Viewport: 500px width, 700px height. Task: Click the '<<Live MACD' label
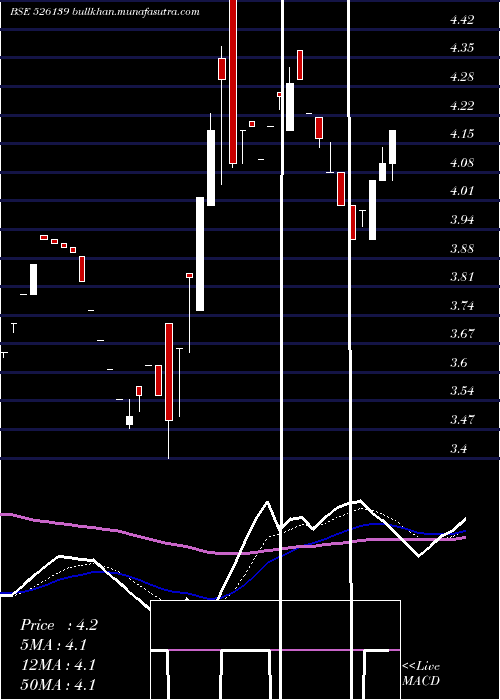421,673
